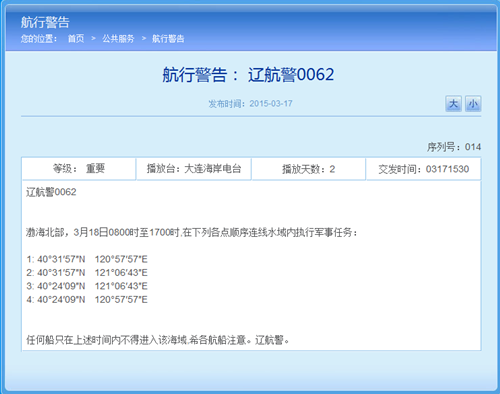This screenshot has height=394, width=500.
Task: Click the 渤海北部 military task sentence
Action: point(192,232)
